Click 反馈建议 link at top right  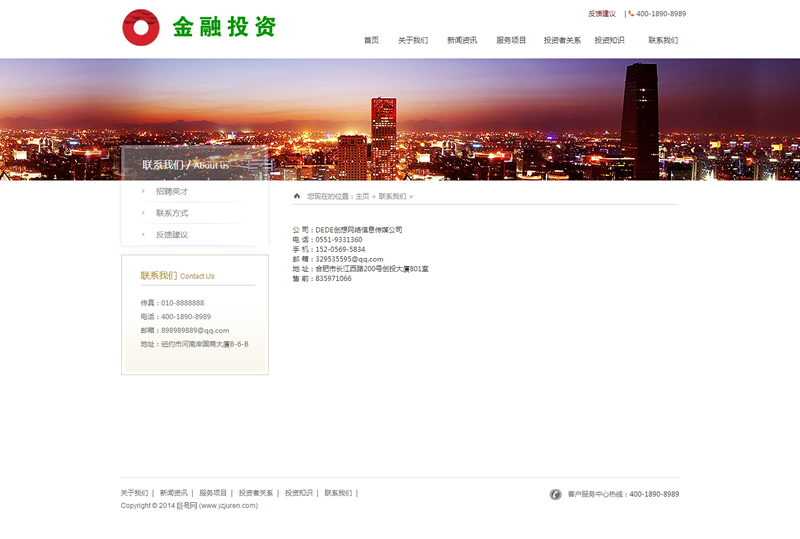pyautogui.click(x=602, y=14)
